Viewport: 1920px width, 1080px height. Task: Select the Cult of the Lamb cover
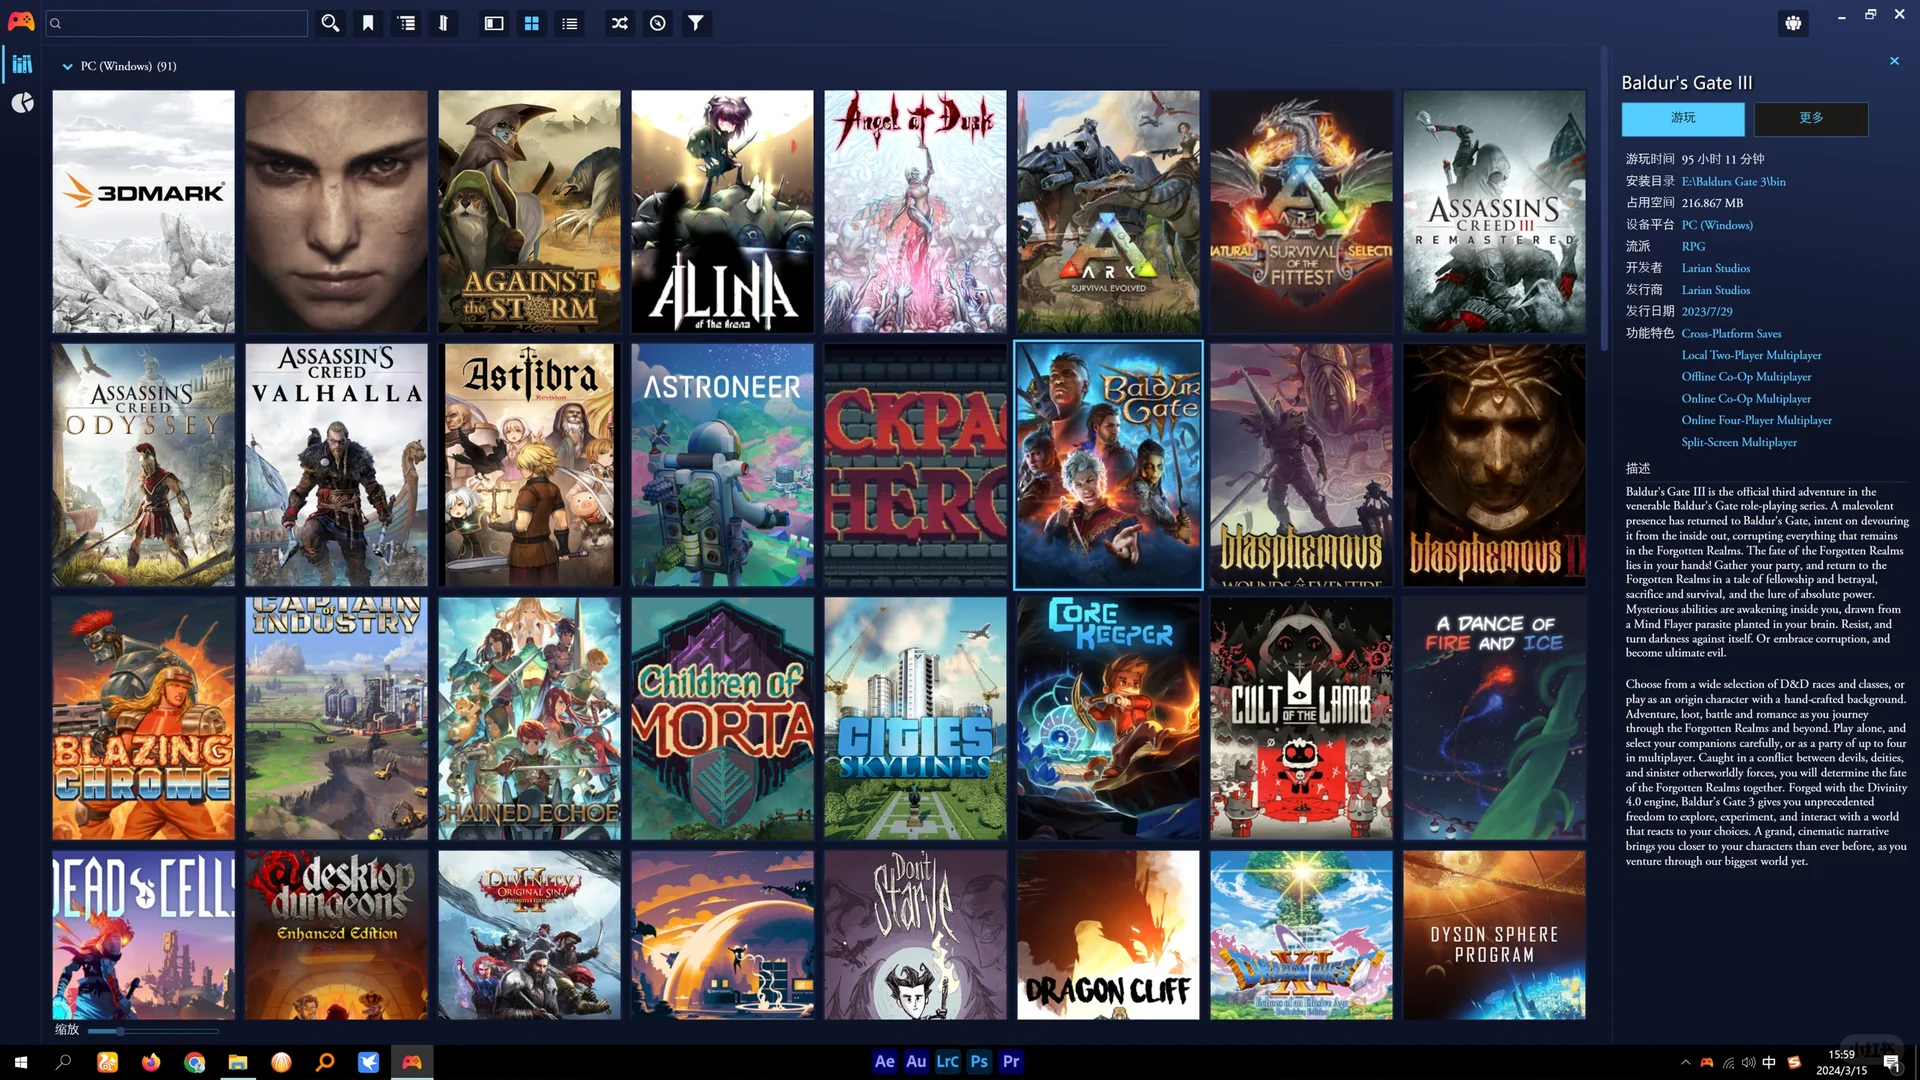point(1300,718)
